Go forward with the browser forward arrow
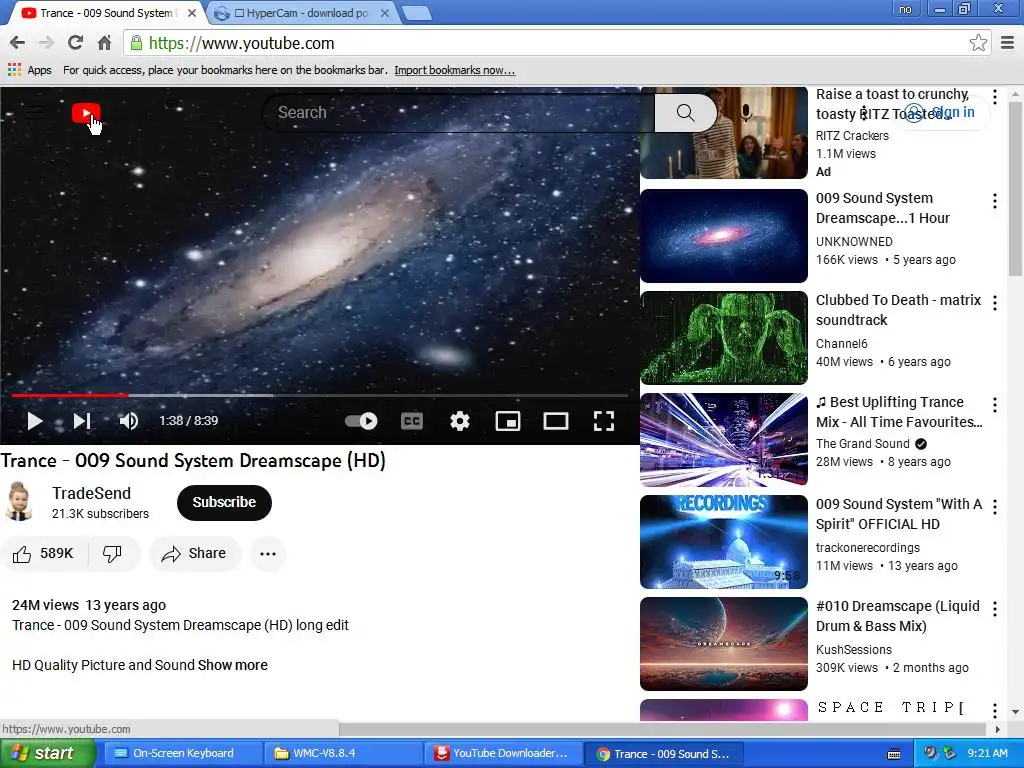Viewport: 1024px width, 768px height. pos(46,43)
